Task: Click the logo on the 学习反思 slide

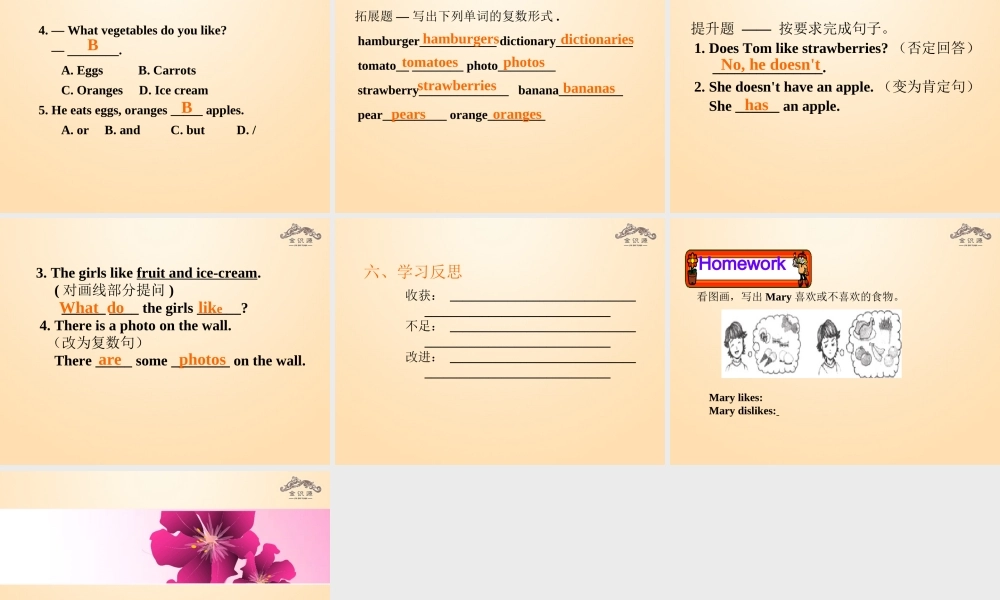Action: [635, 233]
